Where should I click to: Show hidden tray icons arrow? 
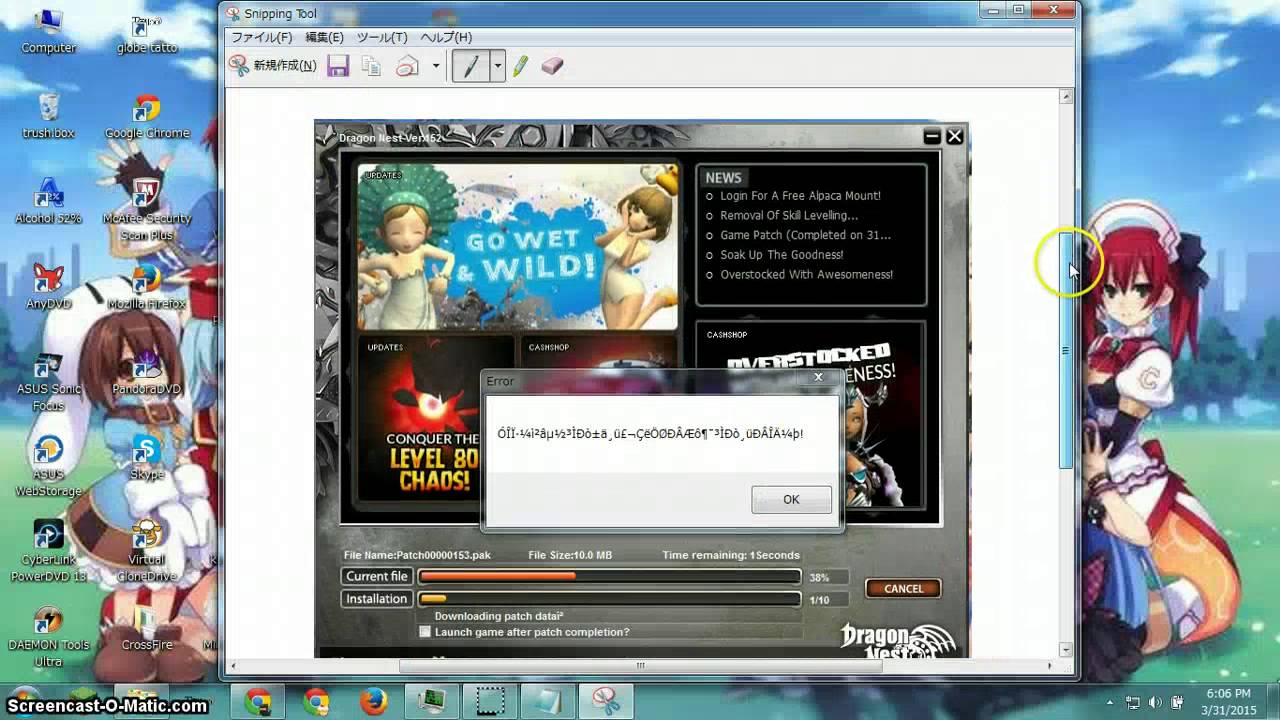(x=1111, y=703)
